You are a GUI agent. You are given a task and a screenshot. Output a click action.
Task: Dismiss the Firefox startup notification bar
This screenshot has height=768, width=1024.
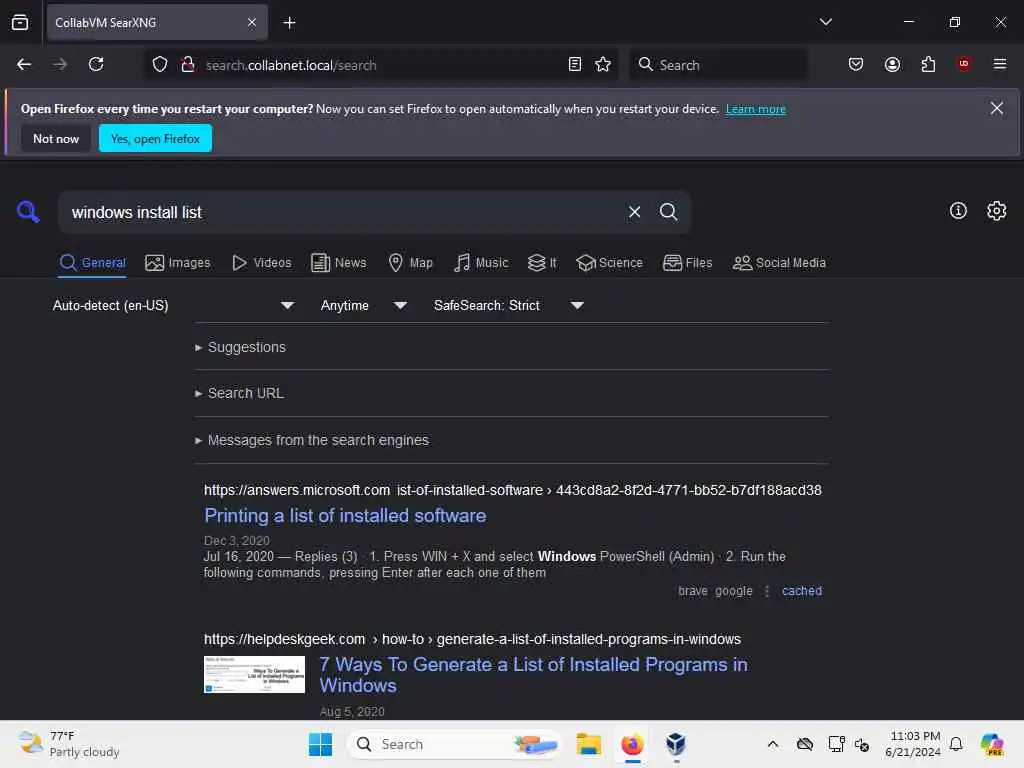[997, 108]
